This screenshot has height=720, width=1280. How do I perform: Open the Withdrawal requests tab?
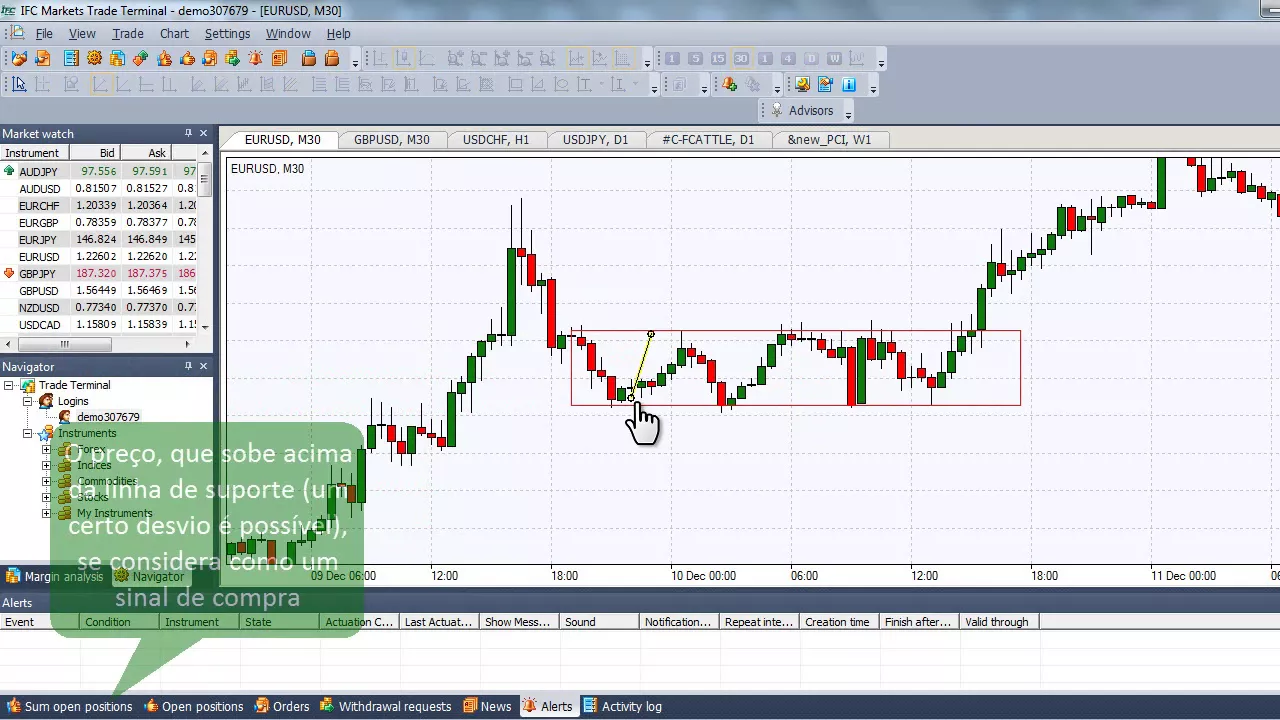pyautogui.click(x=386, y=706)
